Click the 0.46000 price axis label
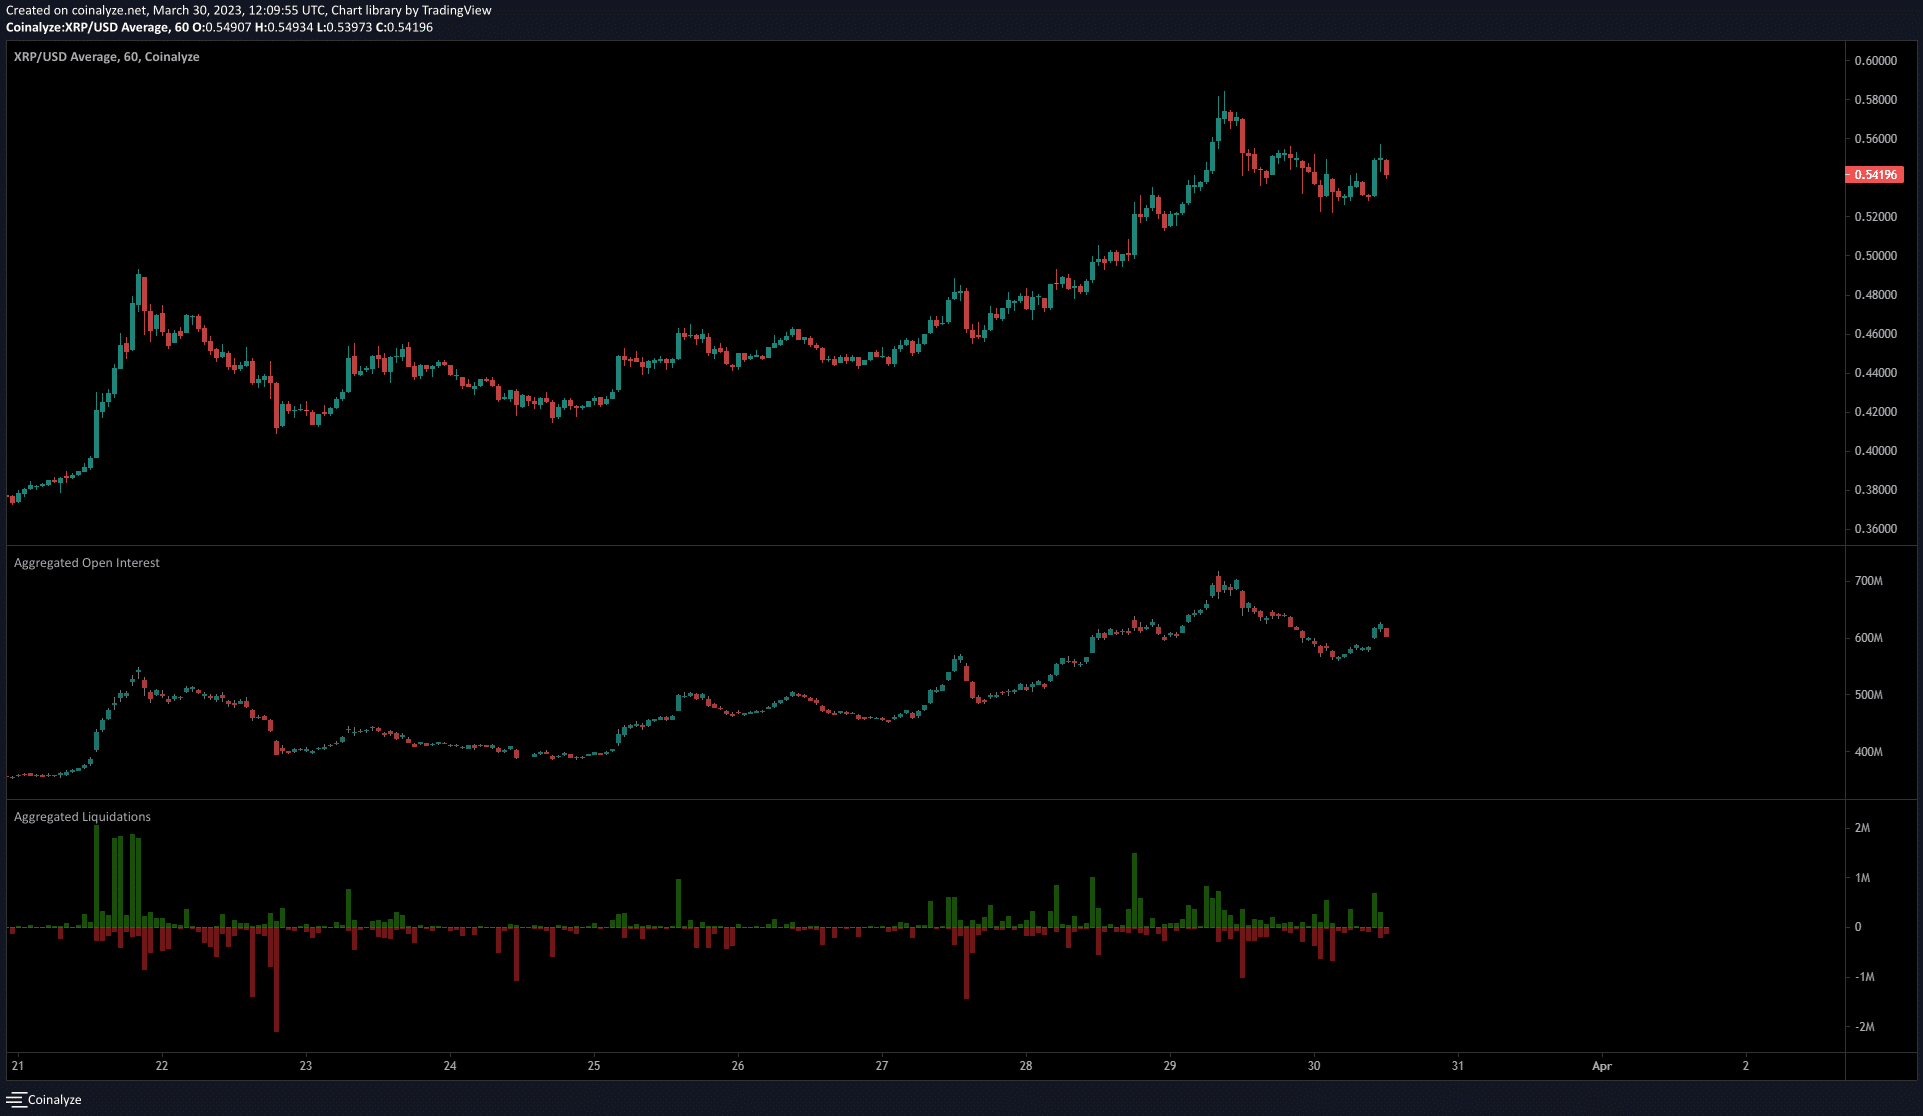Viewport: 1923px width, 1116px height. point(1876,334)
